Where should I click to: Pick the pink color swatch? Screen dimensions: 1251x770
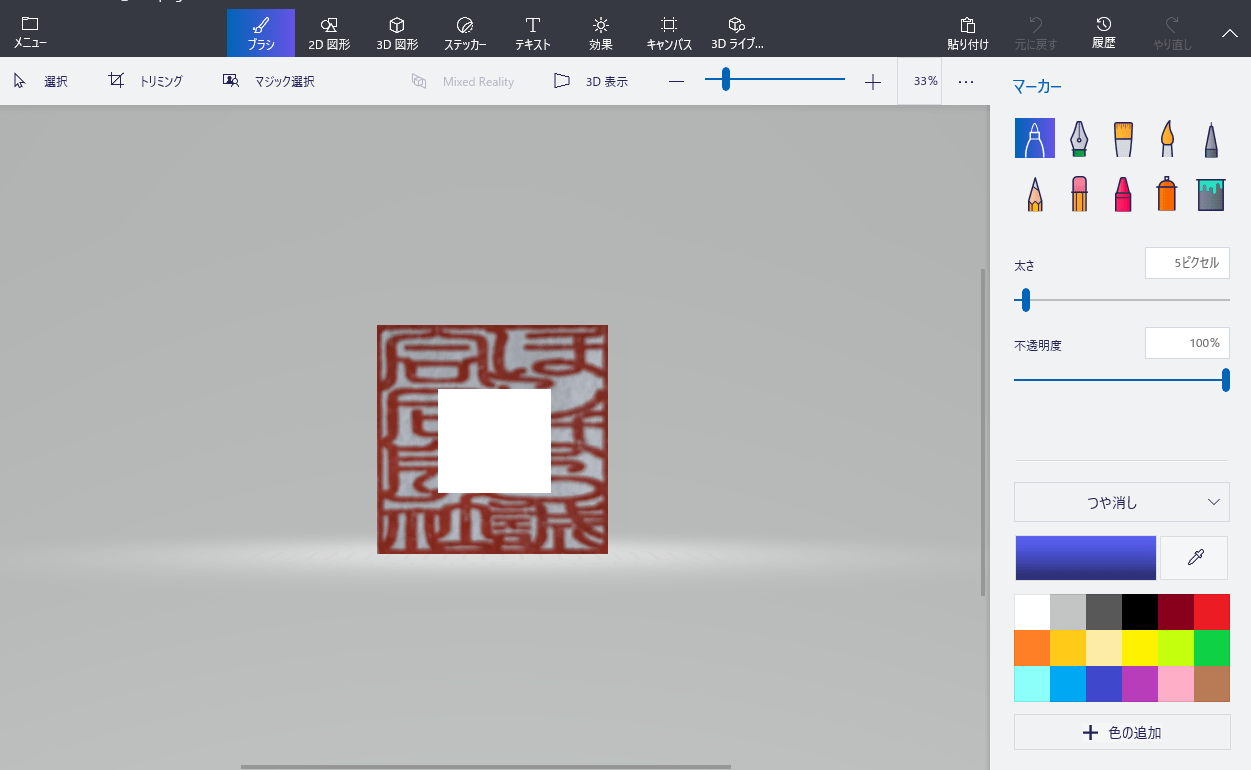[1176, 684]
